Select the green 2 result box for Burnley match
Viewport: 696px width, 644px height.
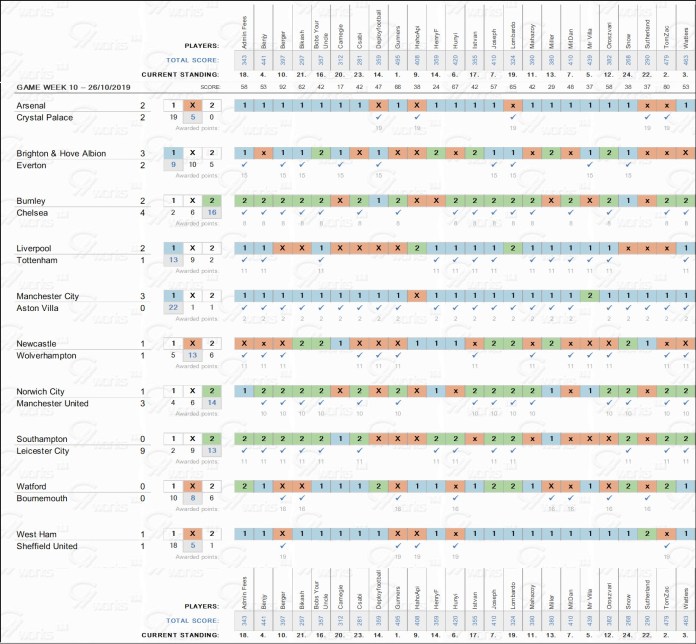click(211, 201)
